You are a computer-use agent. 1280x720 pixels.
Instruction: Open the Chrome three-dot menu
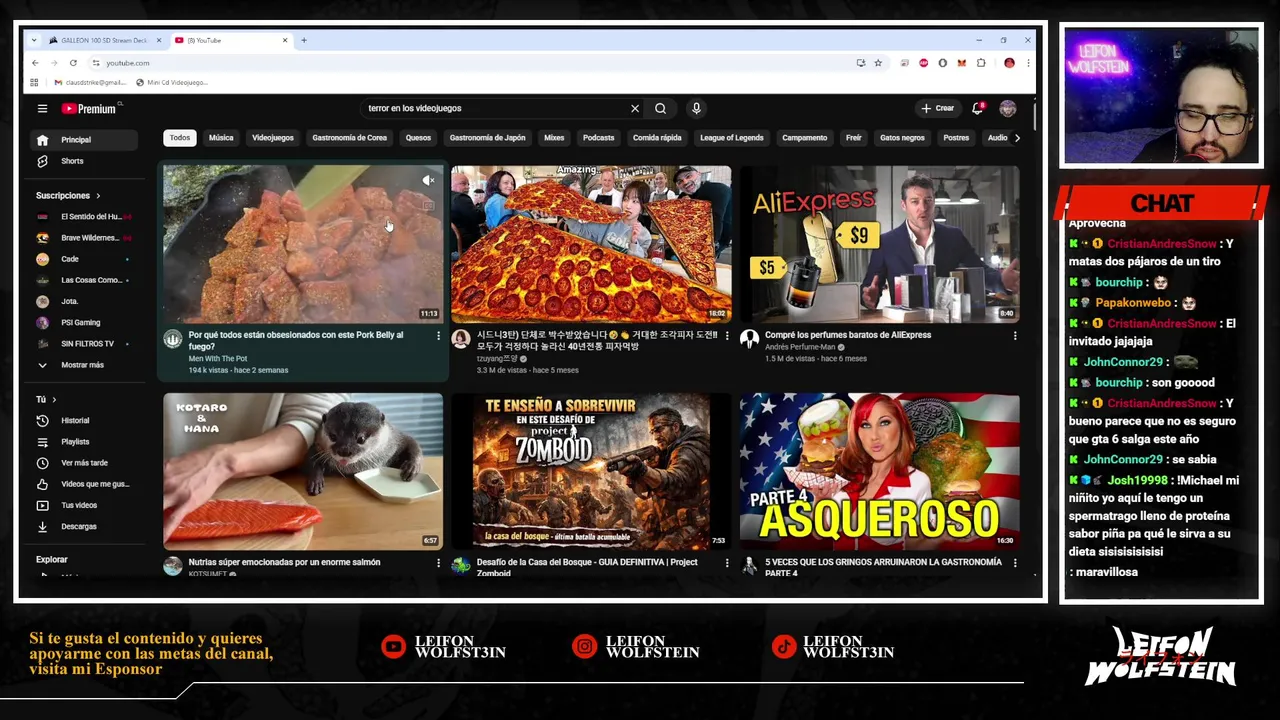click(1027, 63)
